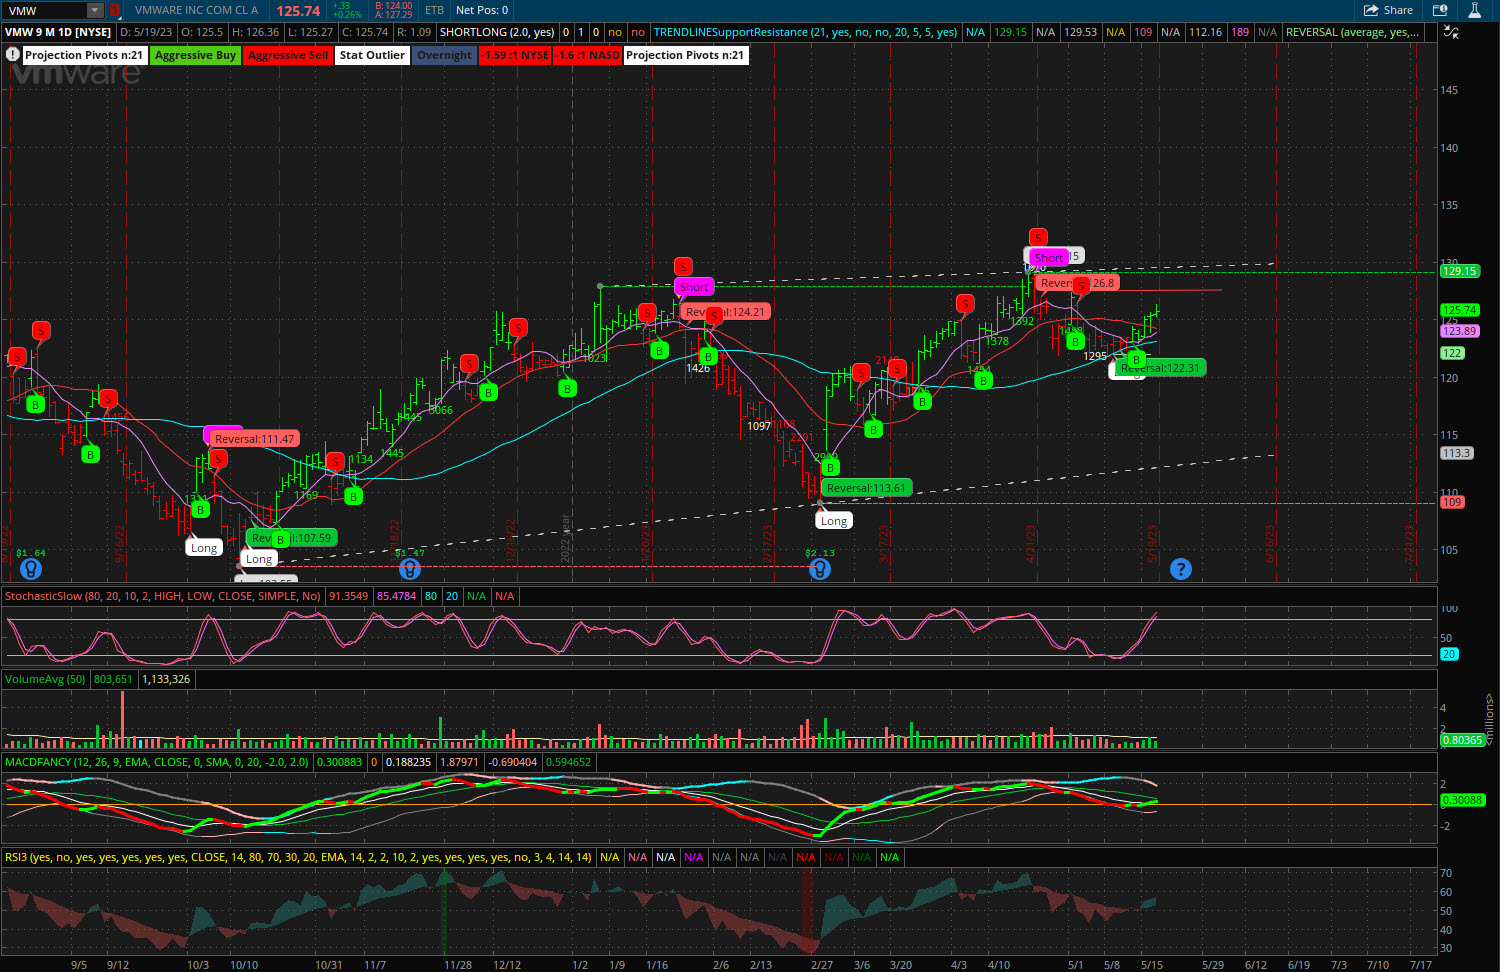The image size is (1500, 972).
Task: Click the TRENDLINESupportResistance study label
Action: 806,32
